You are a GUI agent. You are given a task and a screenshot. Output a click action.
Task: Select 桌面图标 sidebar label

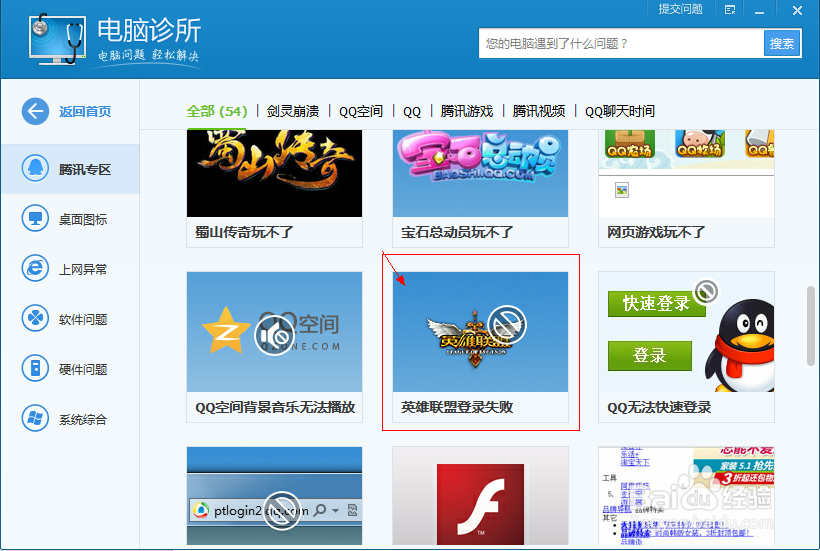(x=83, y=219)
